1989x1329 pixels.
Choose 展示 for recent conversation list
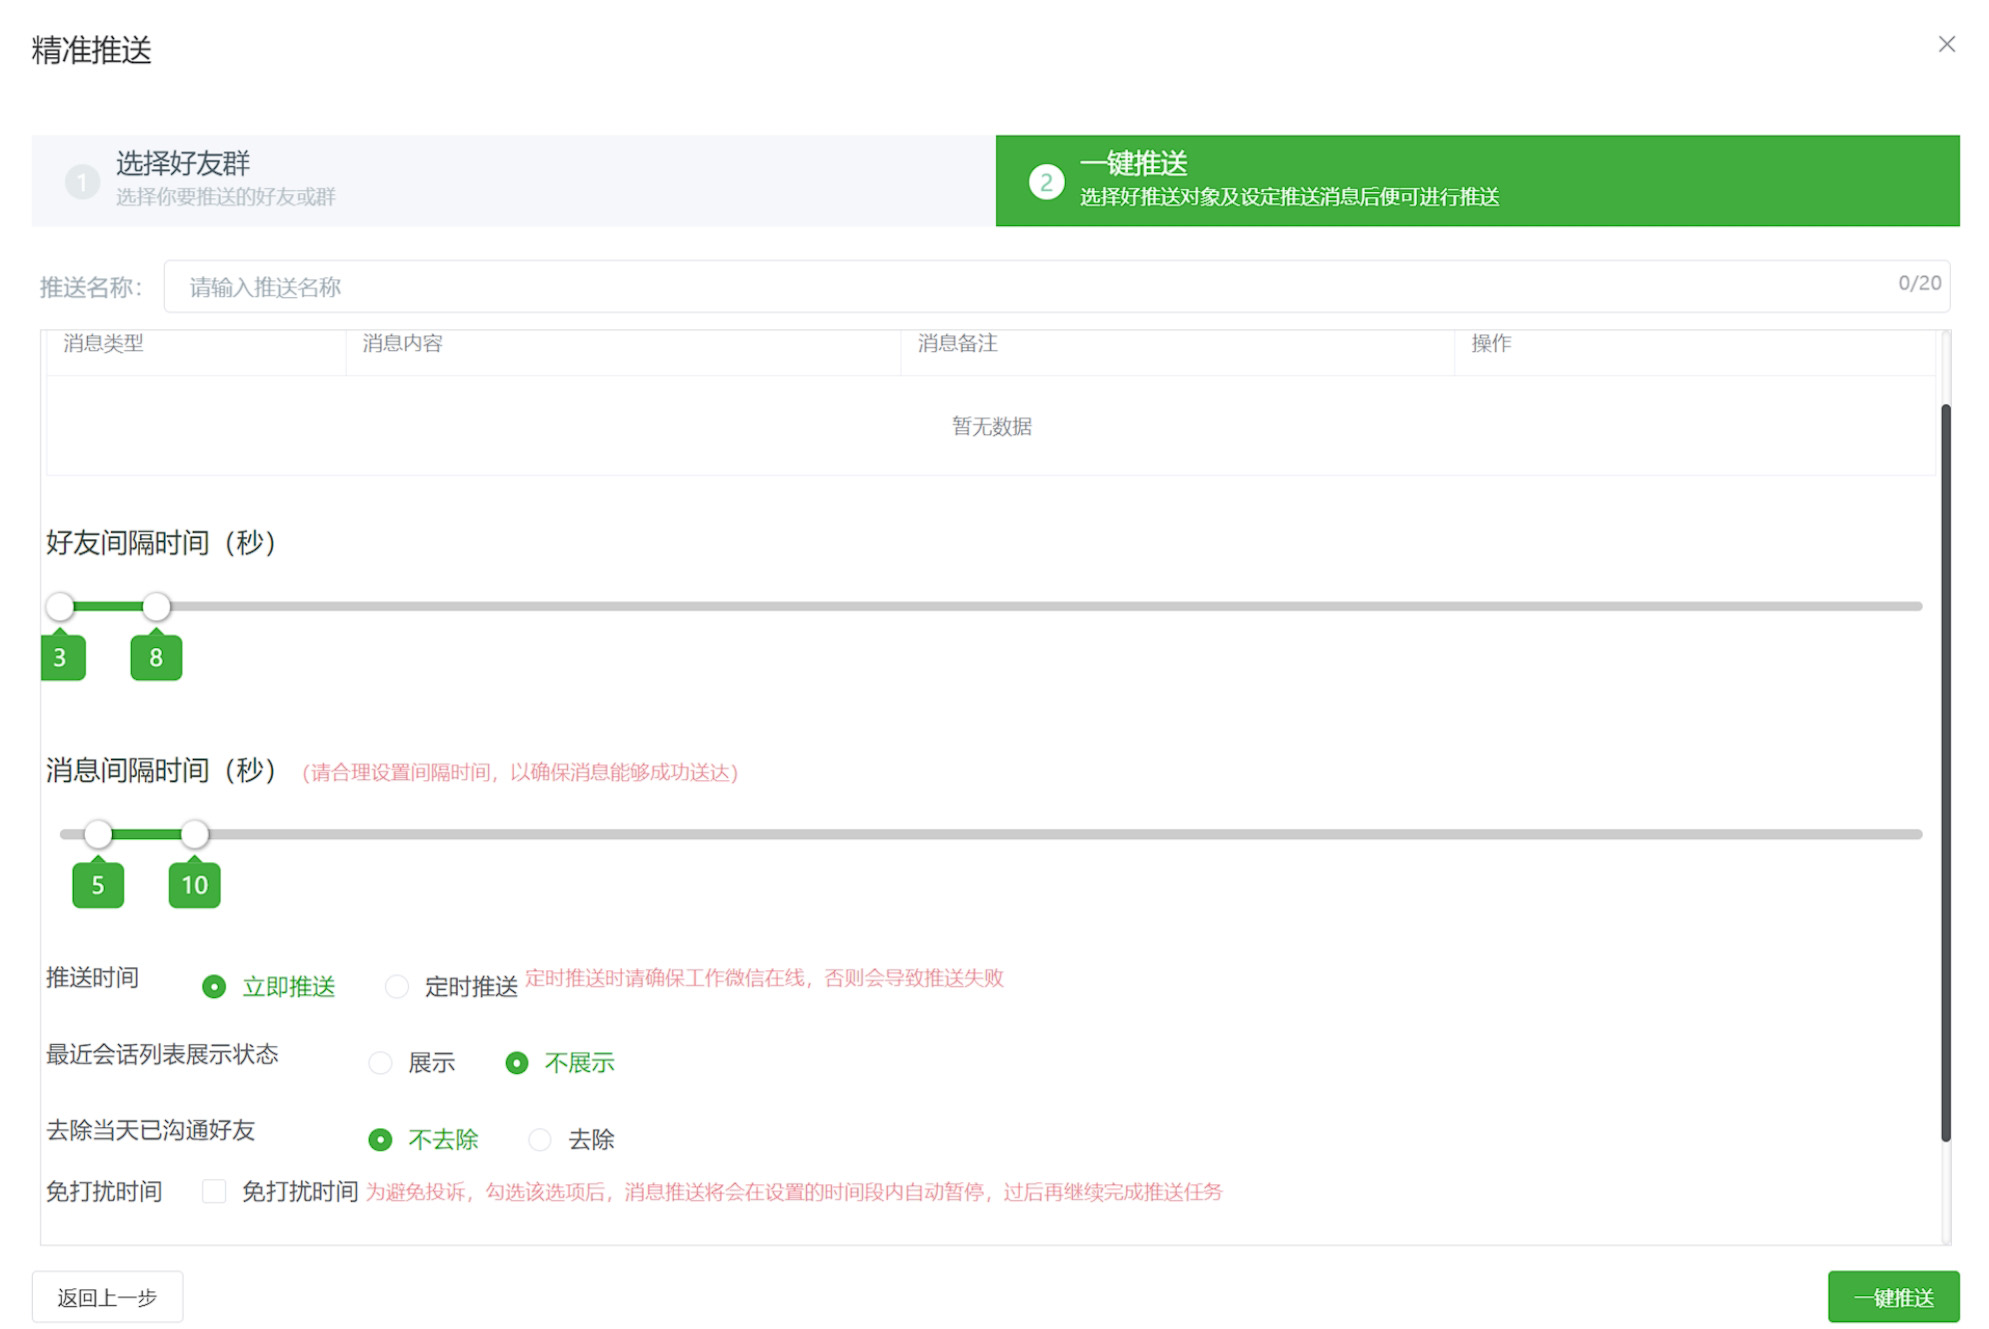380,1063
